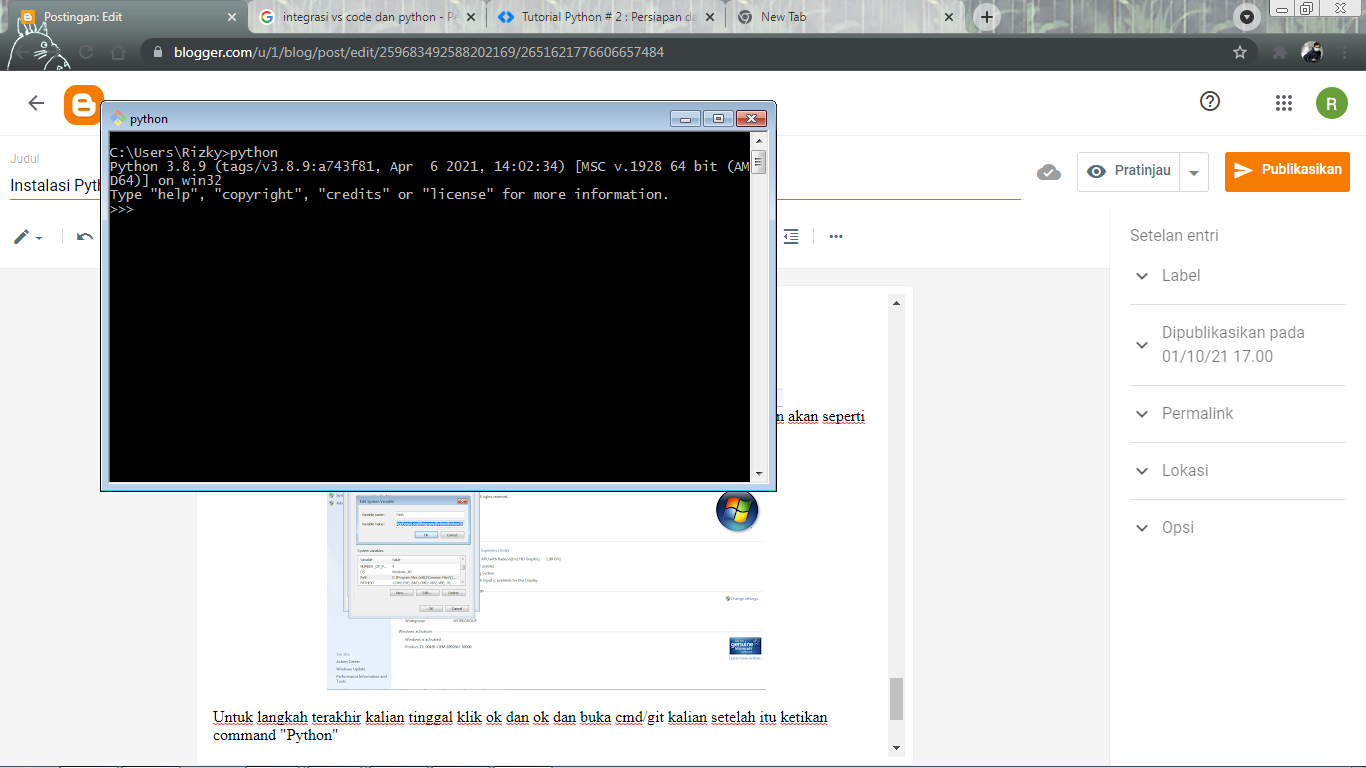
Task: Maximize the python console window
Action: [718, 118]
